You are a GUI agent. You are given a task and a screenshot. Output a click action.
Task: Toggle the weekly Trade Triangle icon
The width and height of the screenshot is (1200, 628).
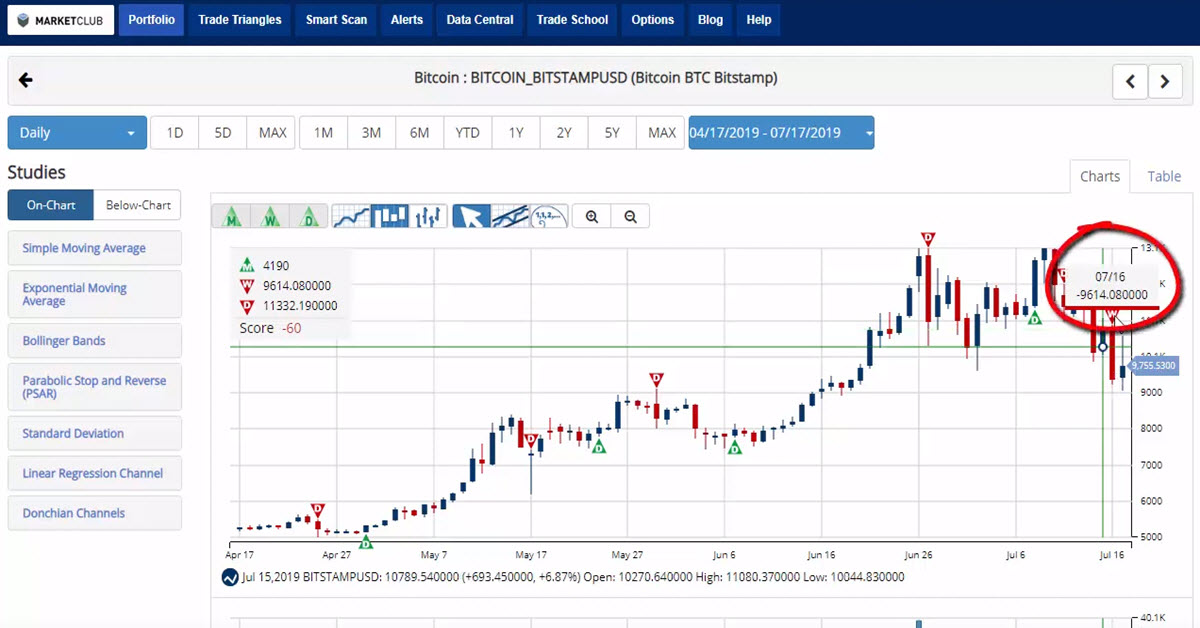pos(271,216)
